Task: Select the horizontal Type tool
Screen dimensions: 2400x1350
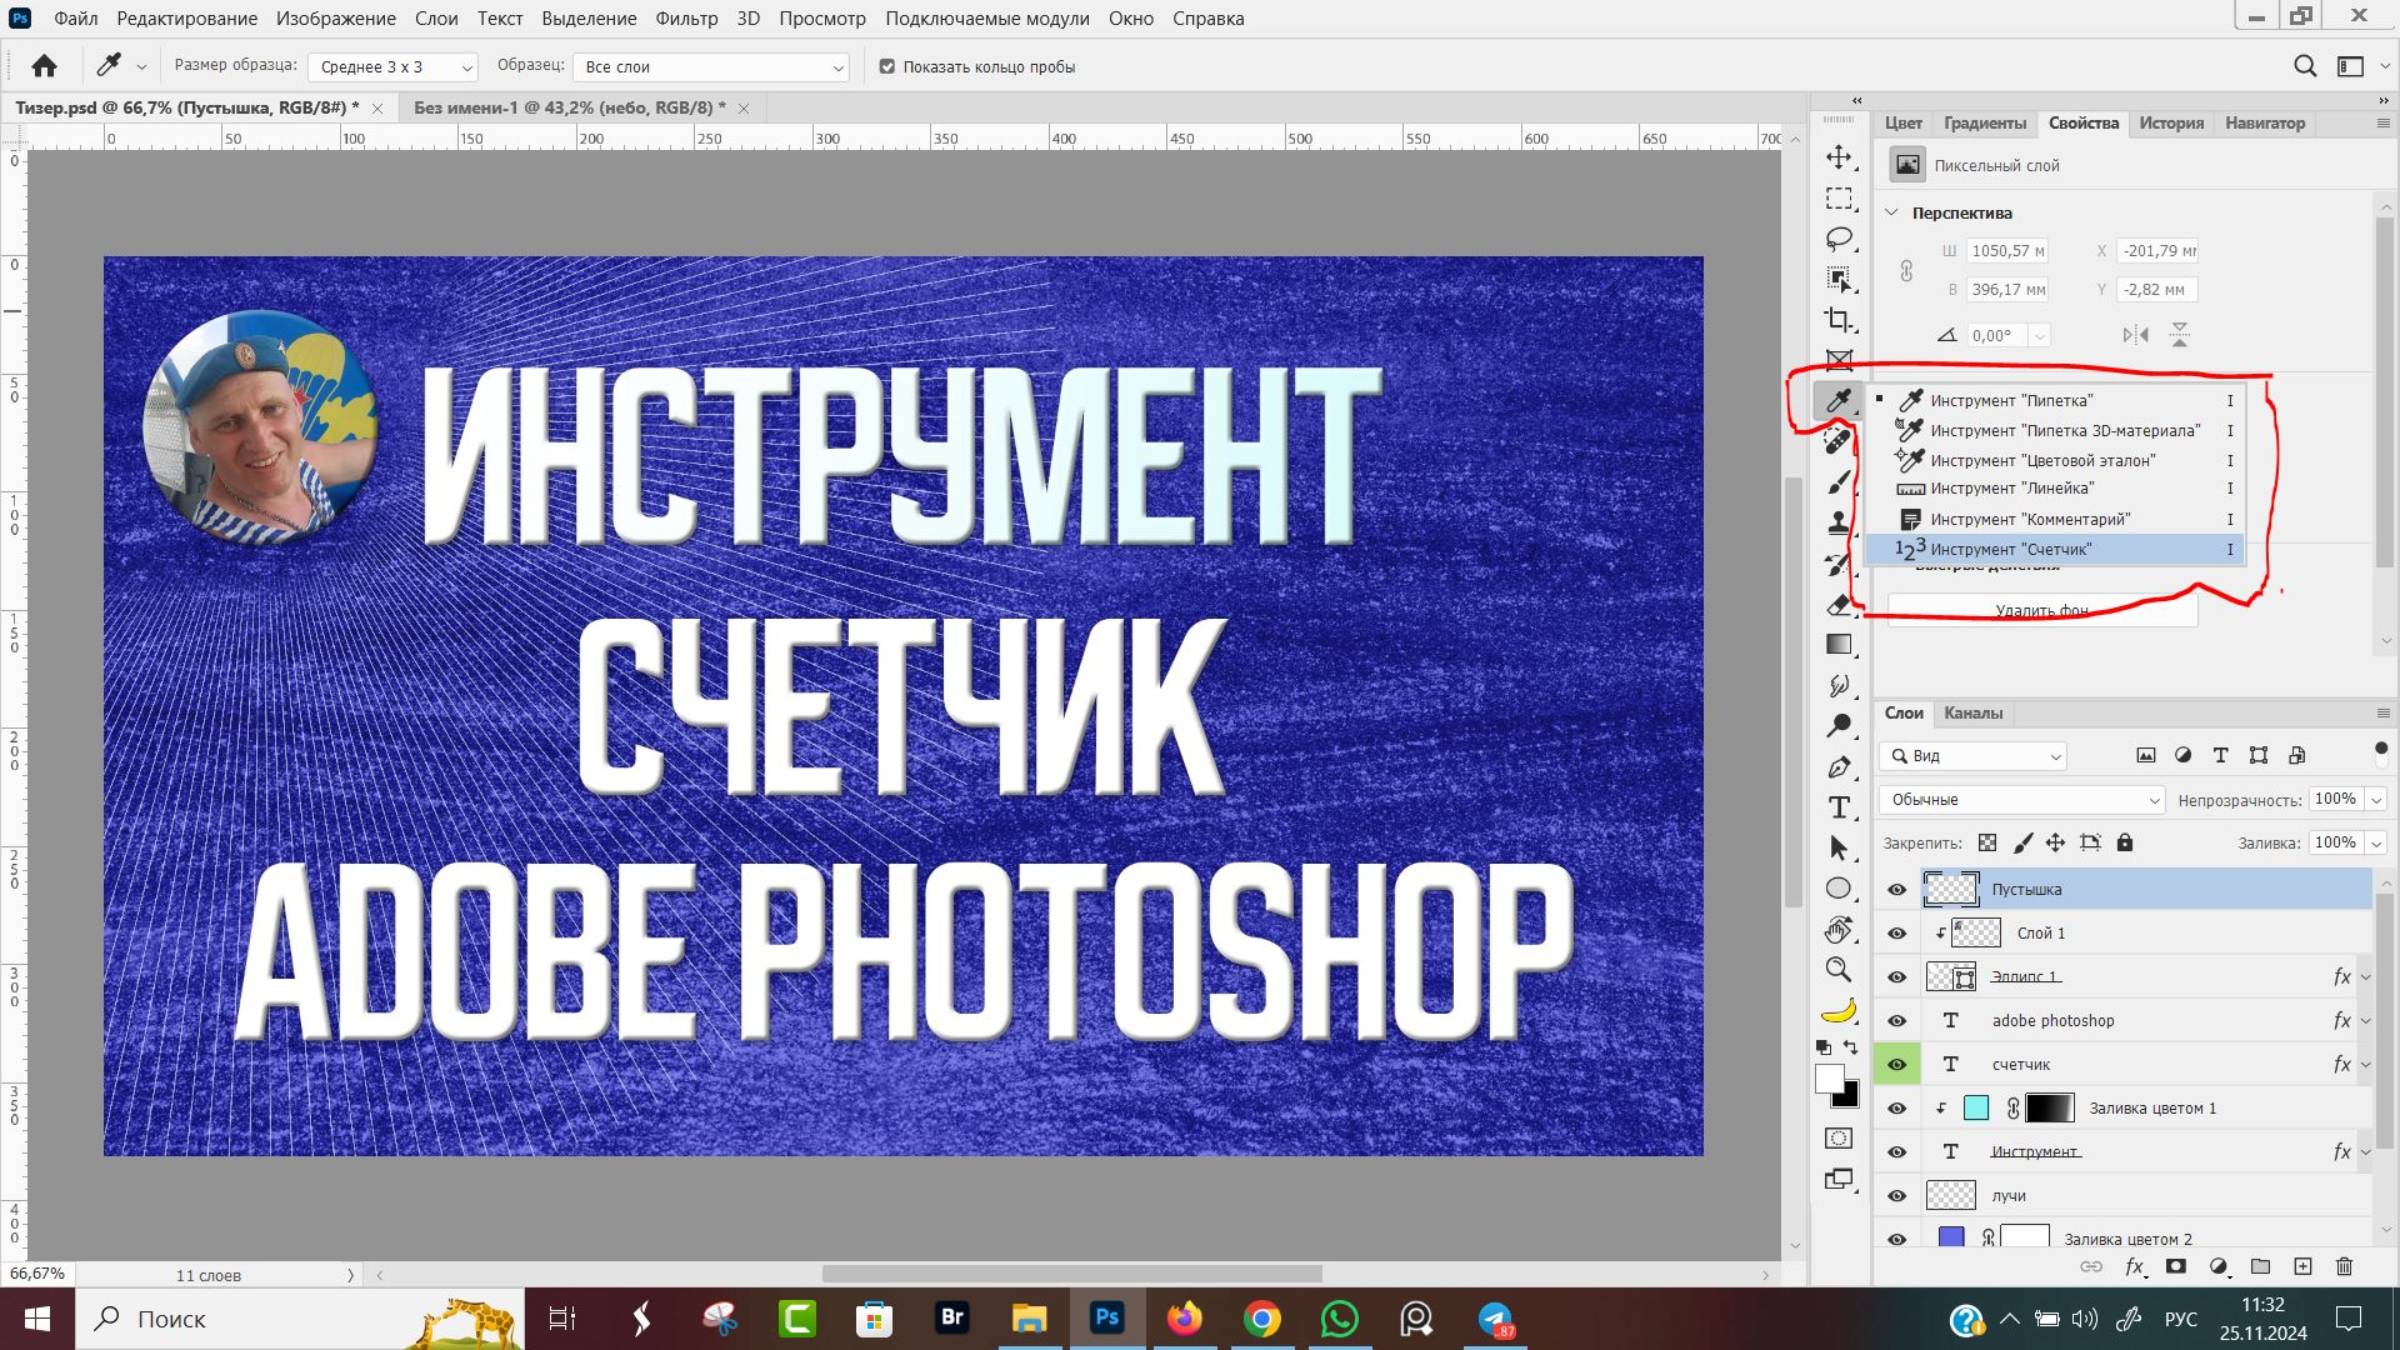Action: point(1838,807)
